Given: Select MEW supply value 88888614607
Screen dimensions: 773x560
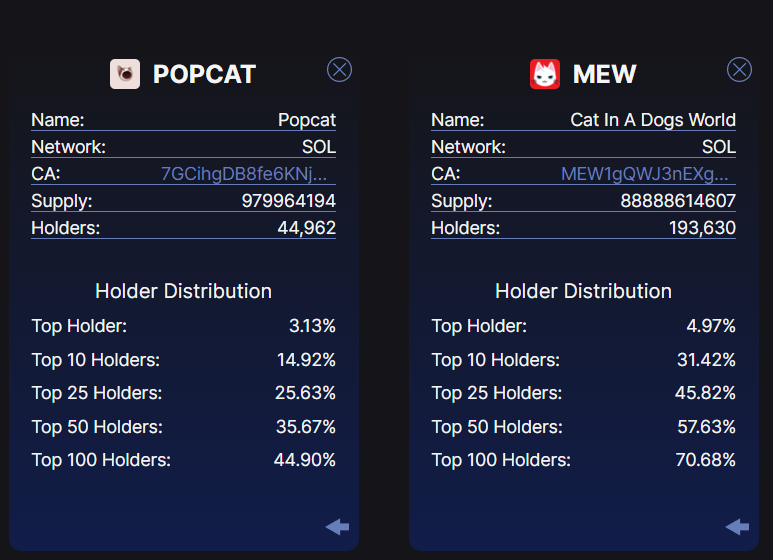Looking at the screenshot, I should tap(678, 201).
